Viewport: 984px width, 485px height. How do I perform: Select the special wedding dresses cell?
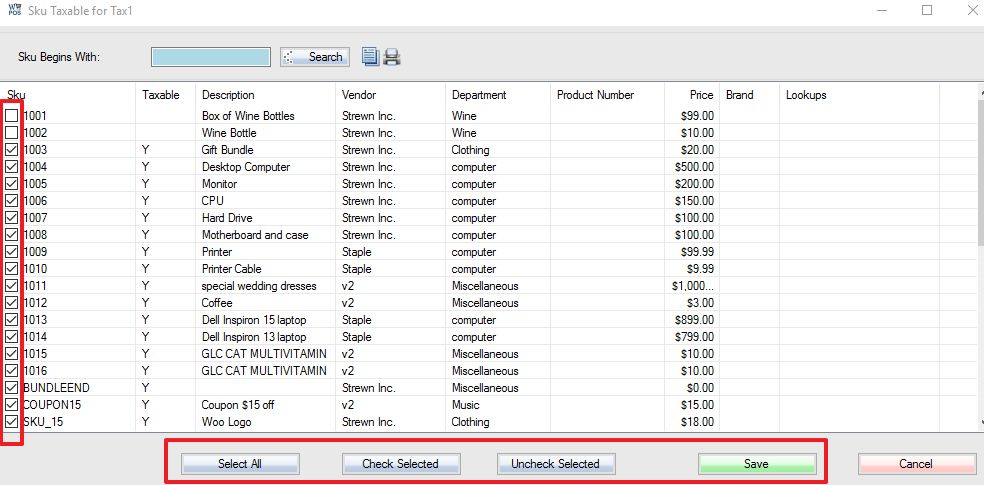pos(259,285)
